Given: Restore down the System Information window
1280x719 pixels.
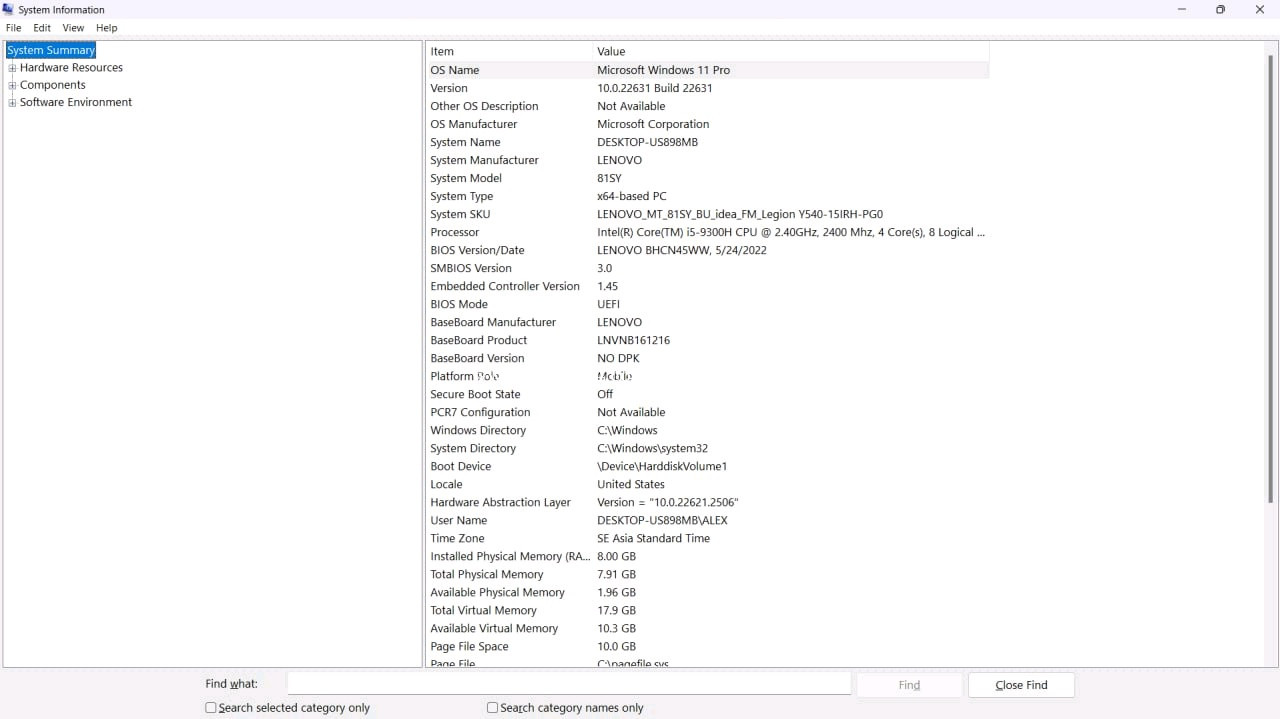Looking at the screenshot, I should point(1220,10).
